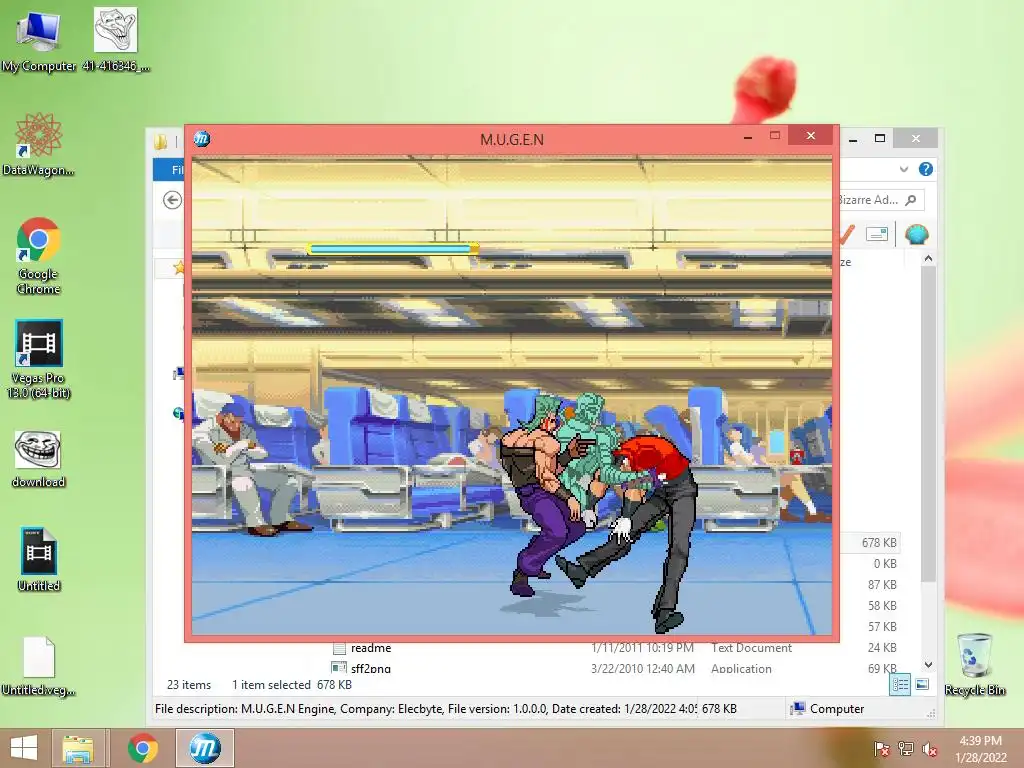Screen dimensions: 1024x768
Task: Open Action Center flag in system tray
Action: pyautogui.click(x=881, y=749)
